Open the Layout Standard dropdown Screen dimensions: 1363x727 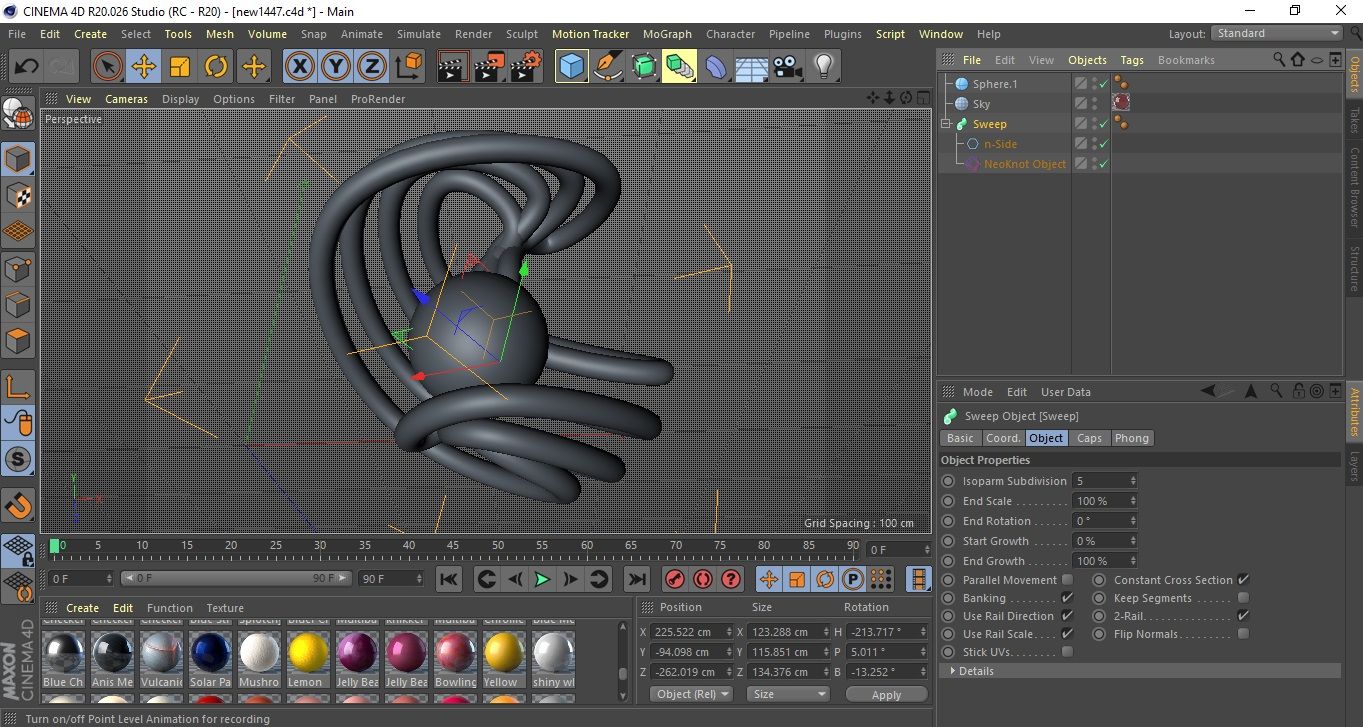coord(1277,33)
